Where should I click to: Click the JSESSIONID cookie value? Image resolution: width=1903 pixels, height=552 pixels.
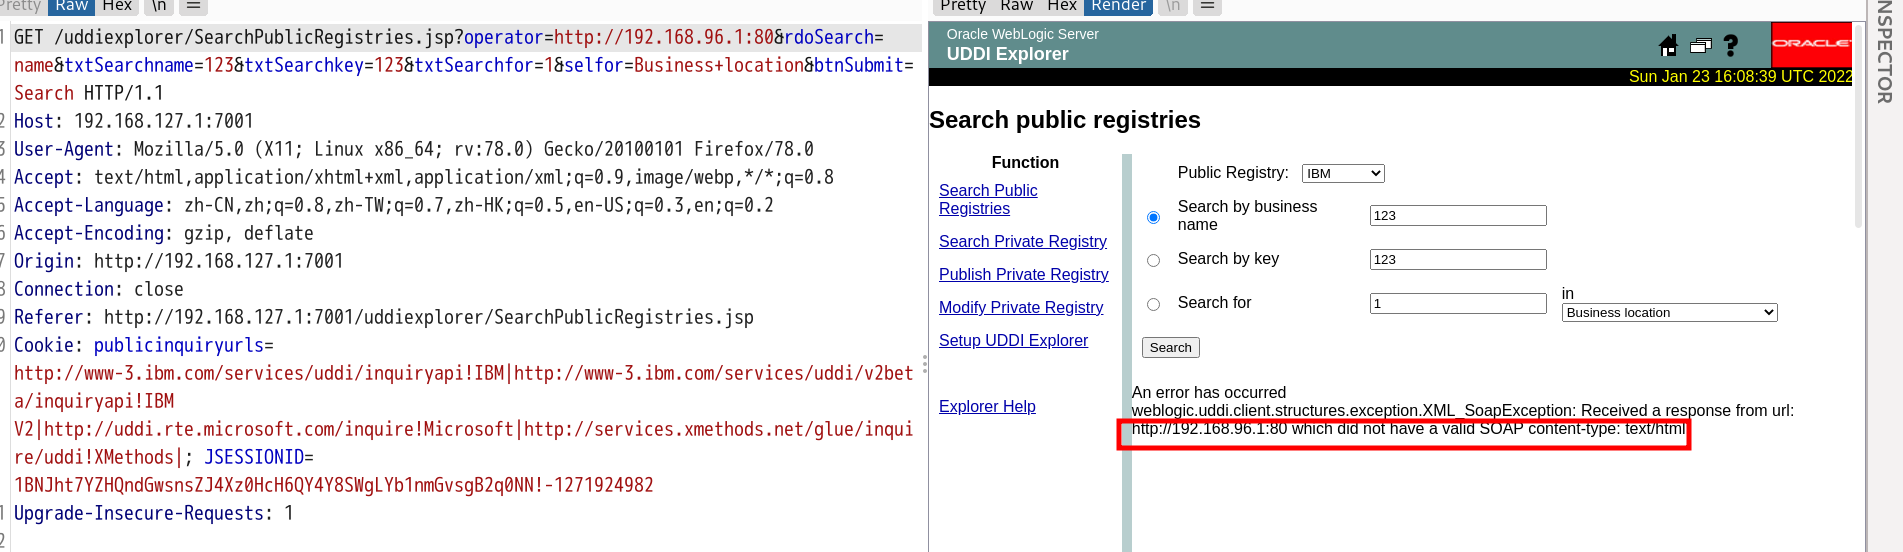click(x=334, y=485)
